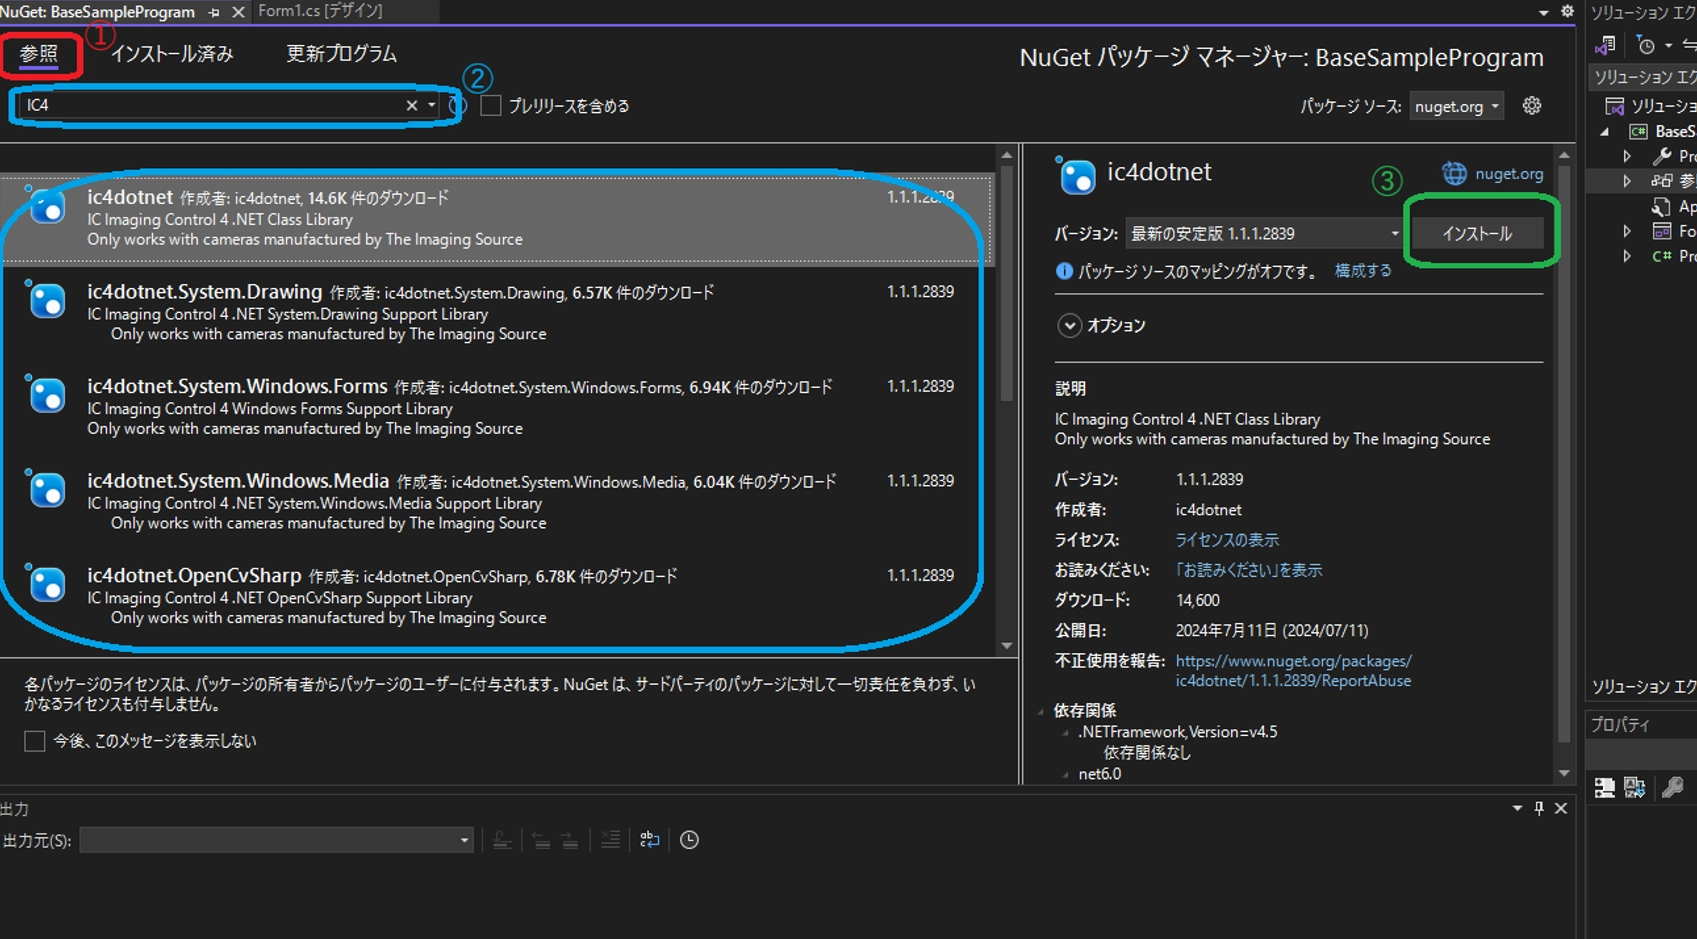Screen dimensions: 1697x939
Task: Expand the options section
Action: click(1070, 326)
